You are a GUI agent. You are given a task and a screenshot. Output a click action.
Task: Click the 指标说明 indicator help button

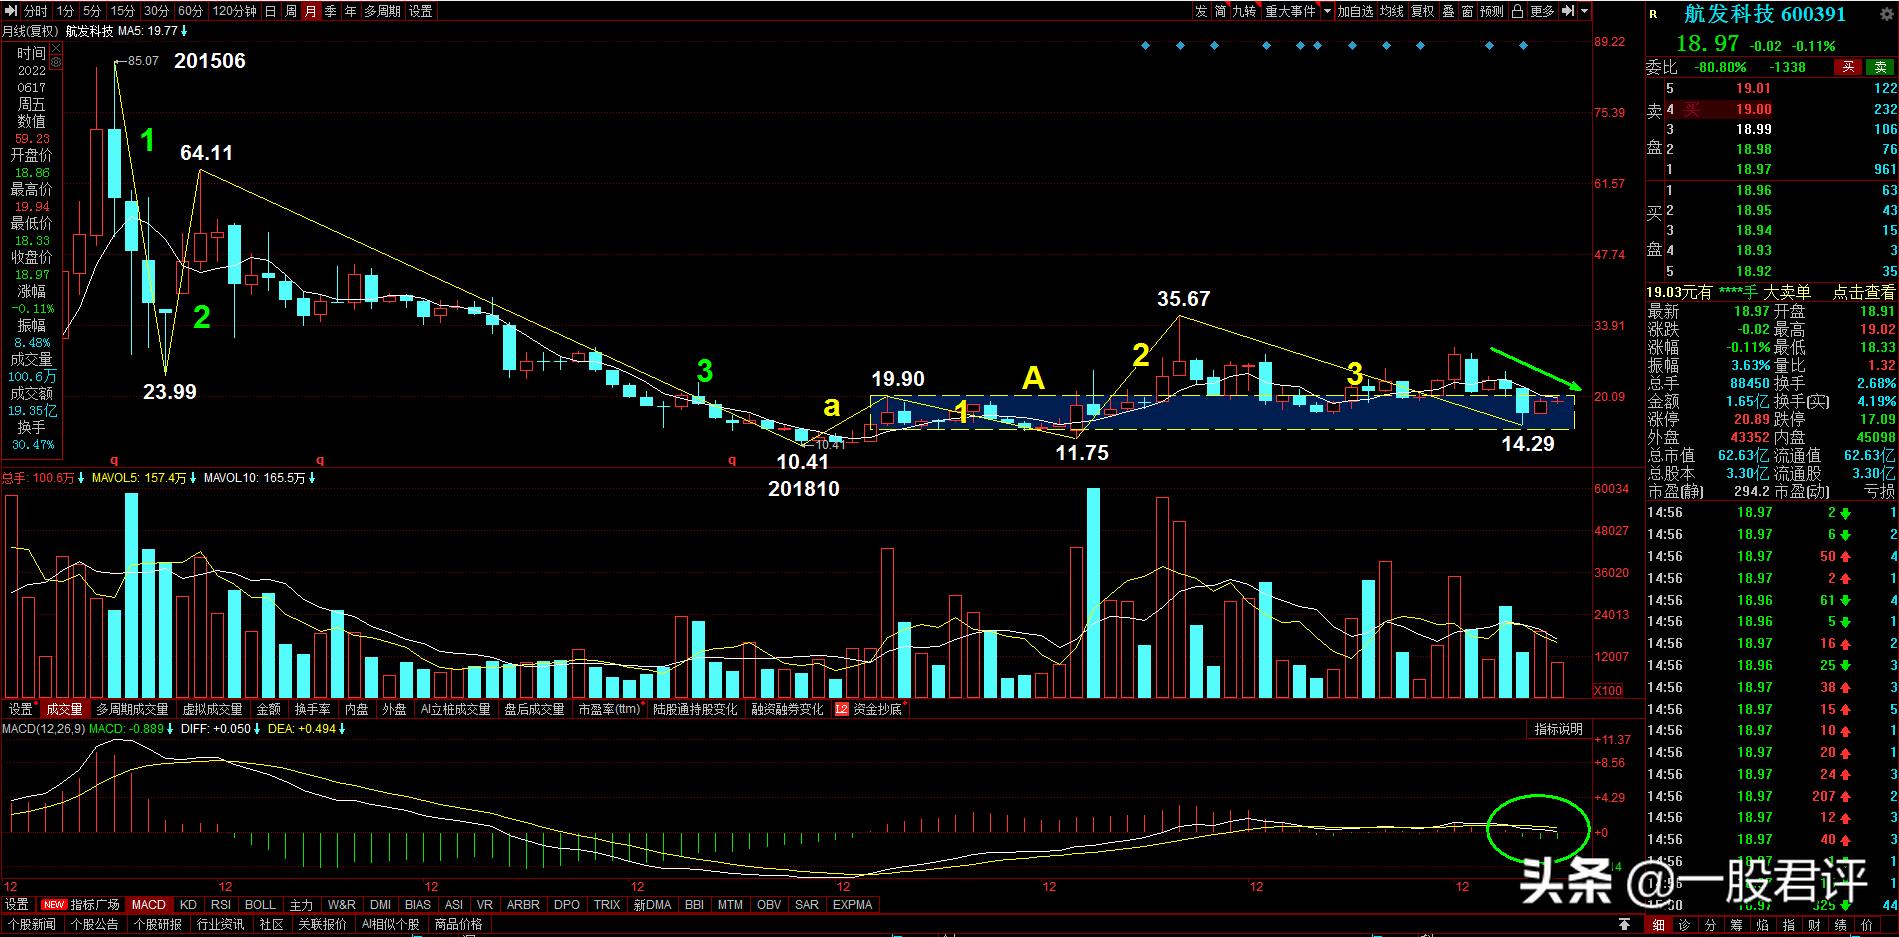click(x=1558, y=730)
